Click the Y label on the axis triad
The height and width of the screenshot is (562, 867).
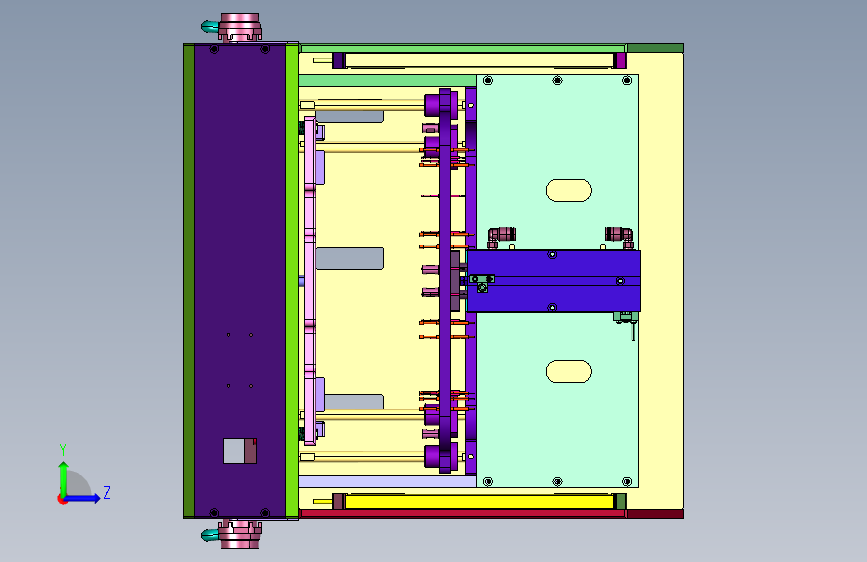coord(63,450)
